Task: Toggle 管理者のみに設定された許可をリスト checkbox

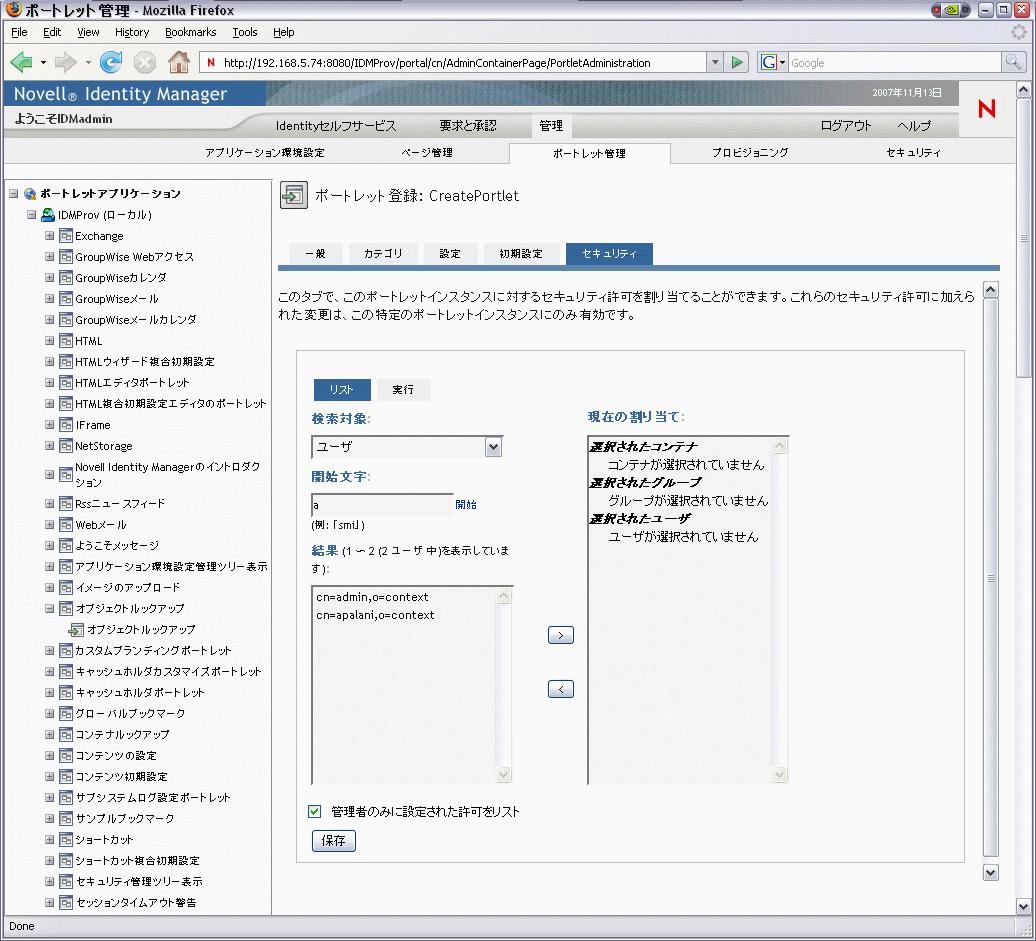Action: click(x=314, y=811)
